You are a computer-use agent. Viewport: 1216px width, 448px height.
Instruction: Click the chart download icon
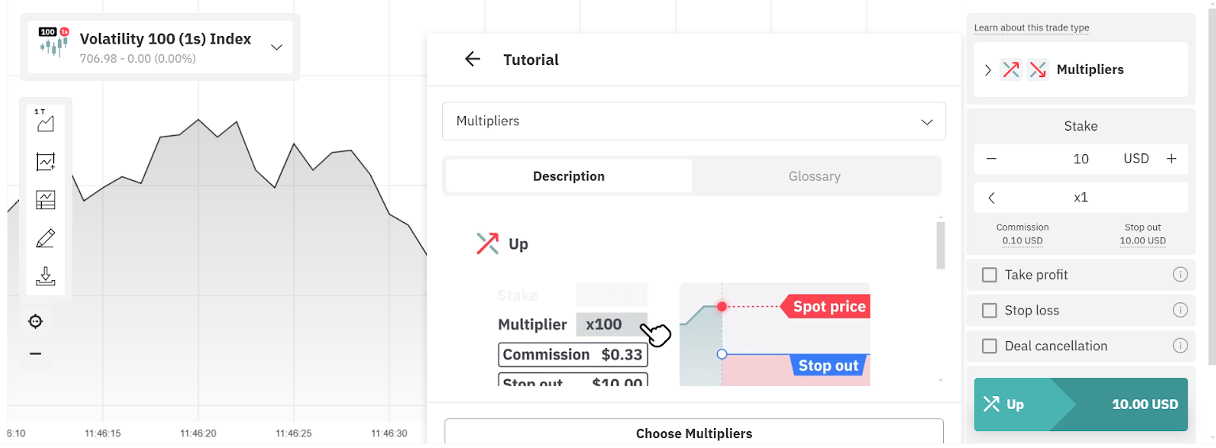tap(45, 276)
